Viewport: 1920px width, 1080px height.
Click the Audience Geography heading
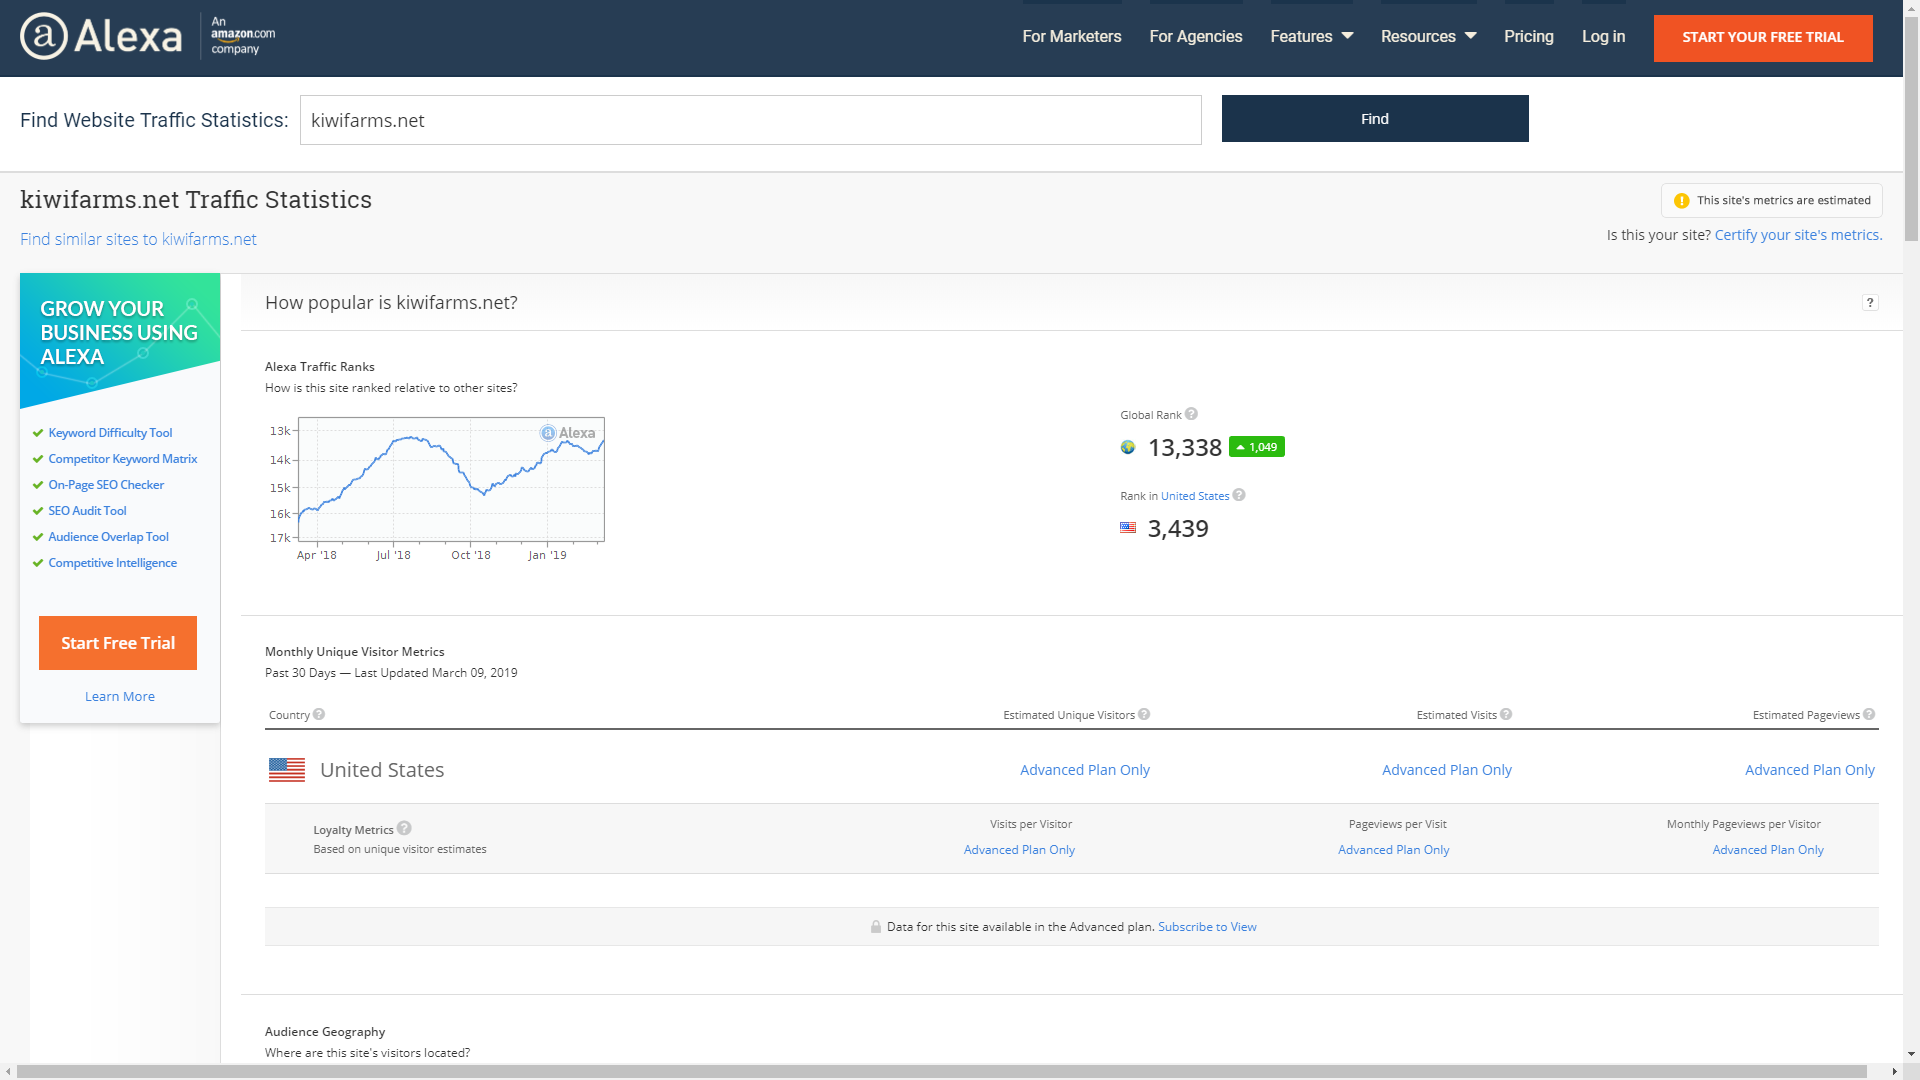(325, 1032)
